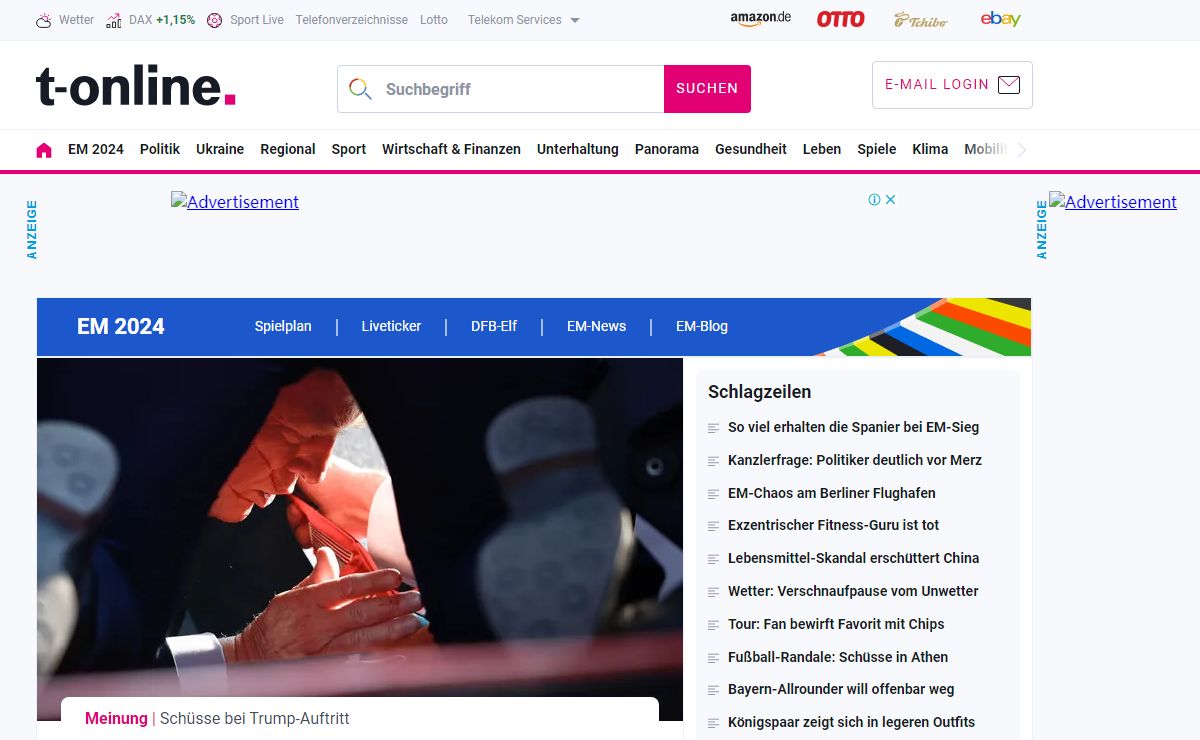Open the Tchibo logo link
This screenshot has width=1200, height=740.
pos(920,19)
